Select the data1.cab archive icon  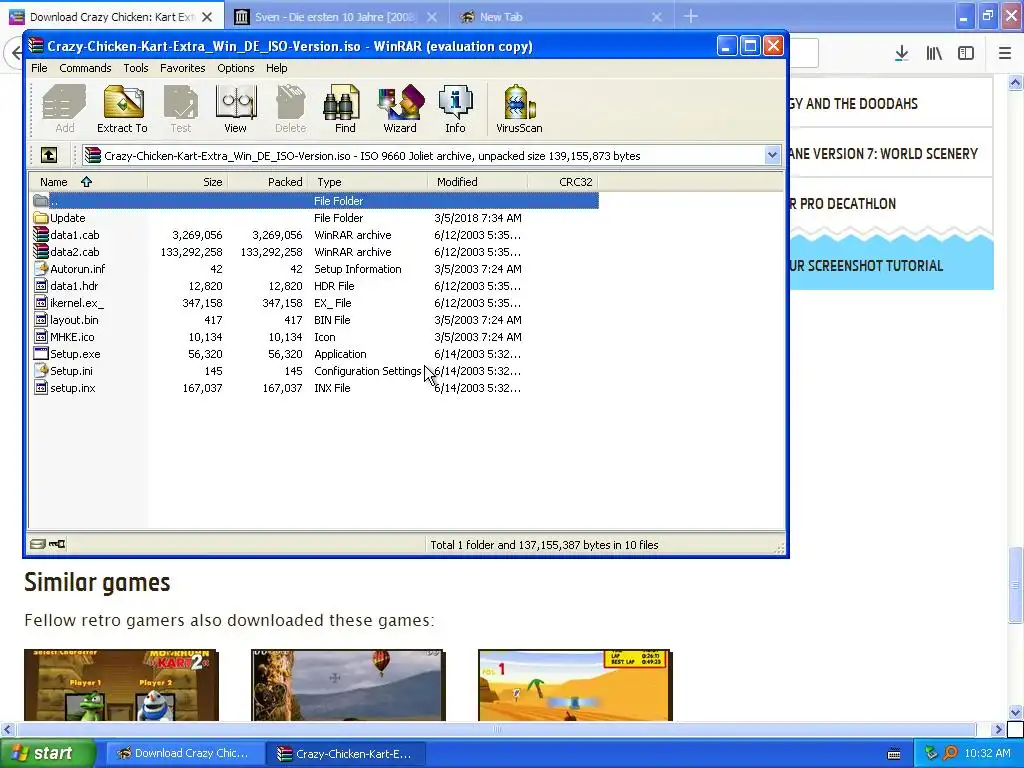(x=40, y=234)
